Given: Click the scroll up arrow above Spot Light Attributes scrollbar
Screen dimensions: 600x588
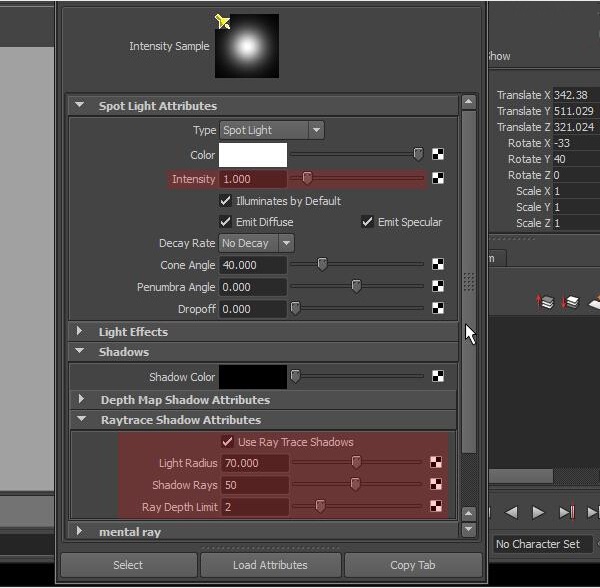Looking at the screenshot, I should point(469,101).
